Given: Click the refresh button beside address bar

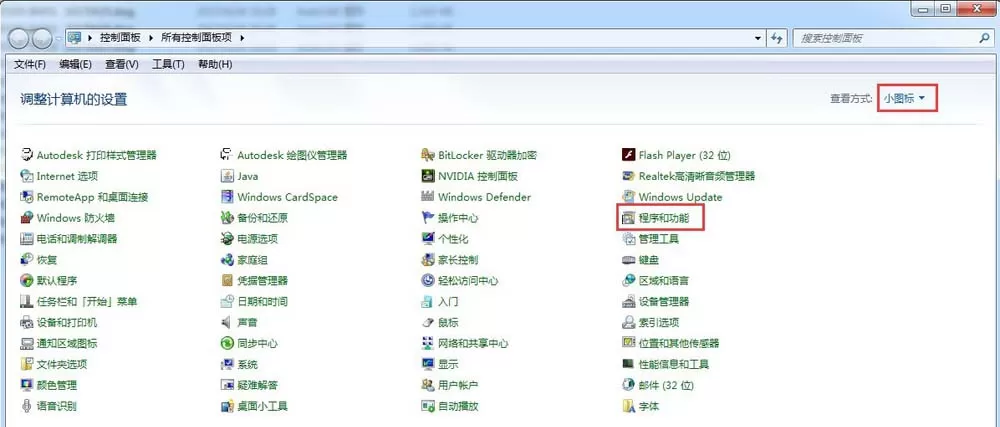Looking at the screenshot, I should (776, 38).
